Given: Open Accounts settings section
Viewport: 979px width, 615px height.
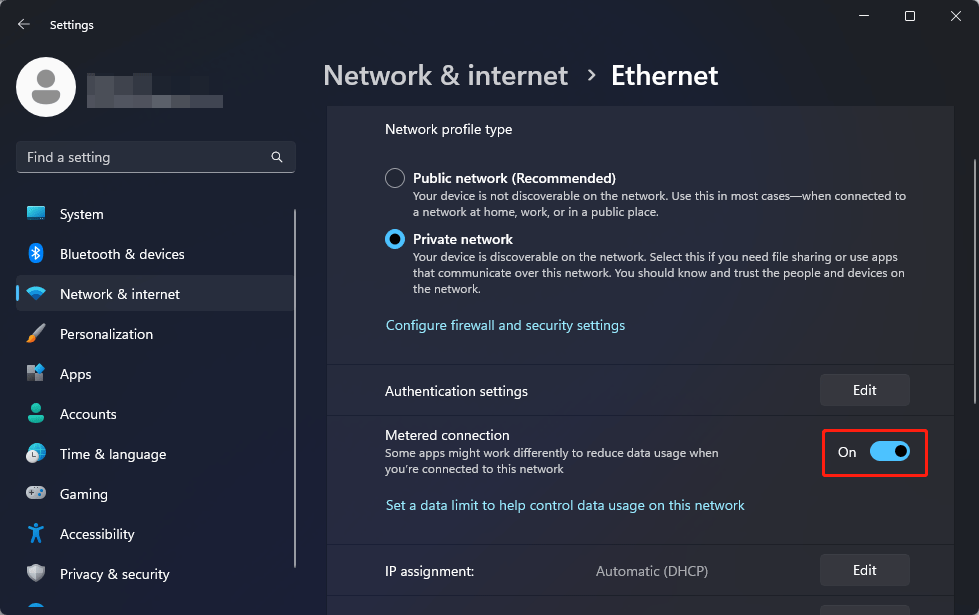Looking at the screenshot, I should pos(88,414).
